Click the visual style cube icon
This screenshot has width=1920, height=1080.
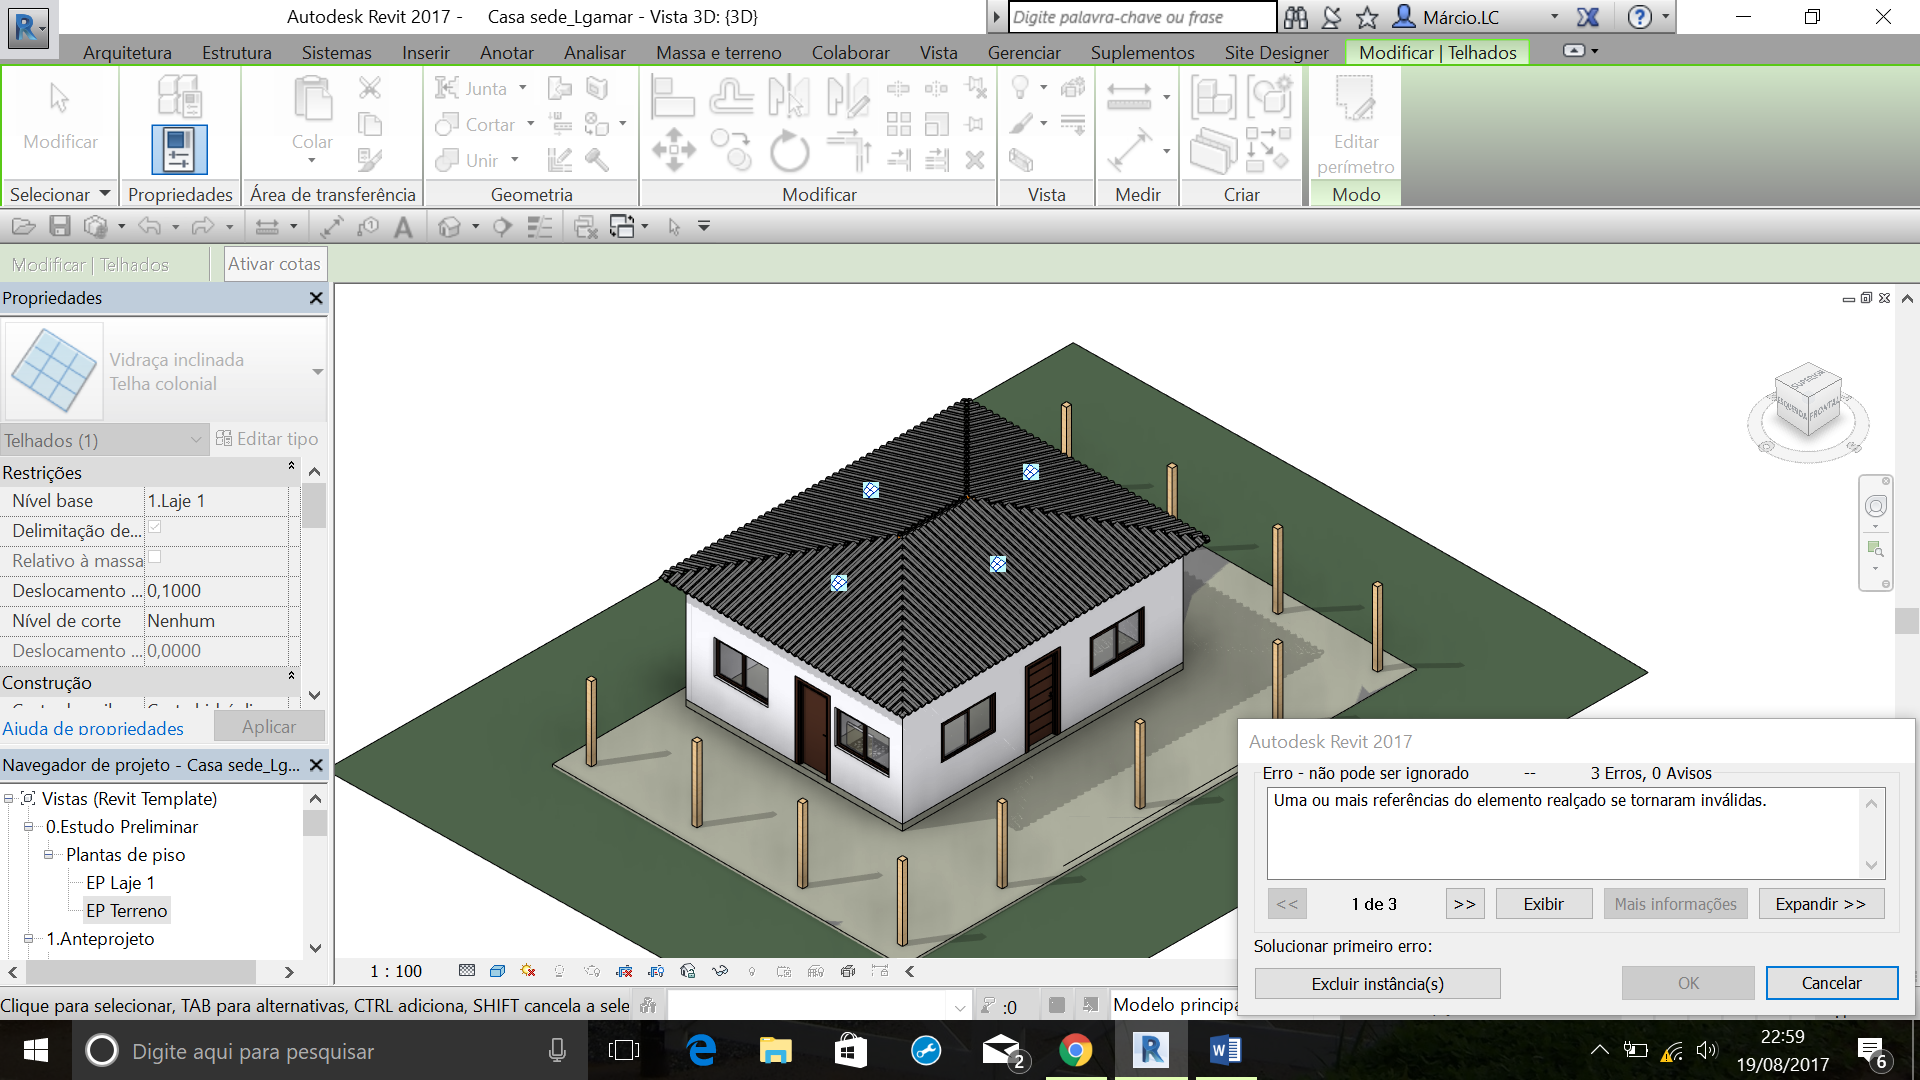[x=497, y=971]
